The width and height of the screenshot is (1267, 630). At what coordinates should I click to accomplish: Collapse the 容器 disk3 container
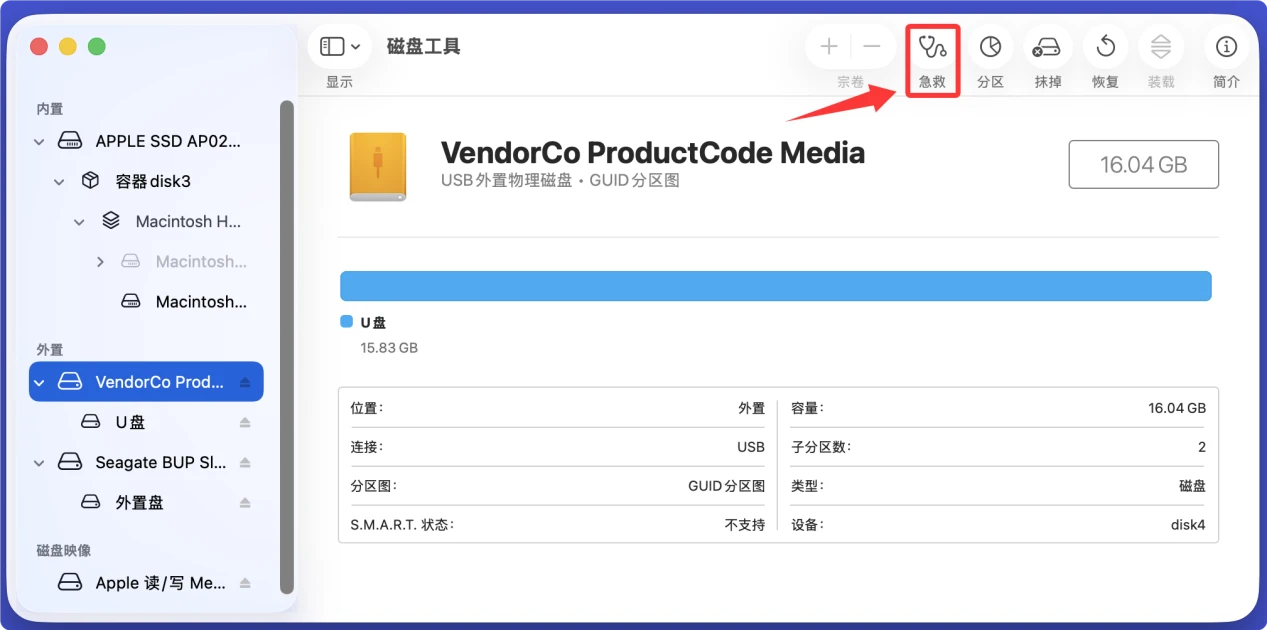59,182
